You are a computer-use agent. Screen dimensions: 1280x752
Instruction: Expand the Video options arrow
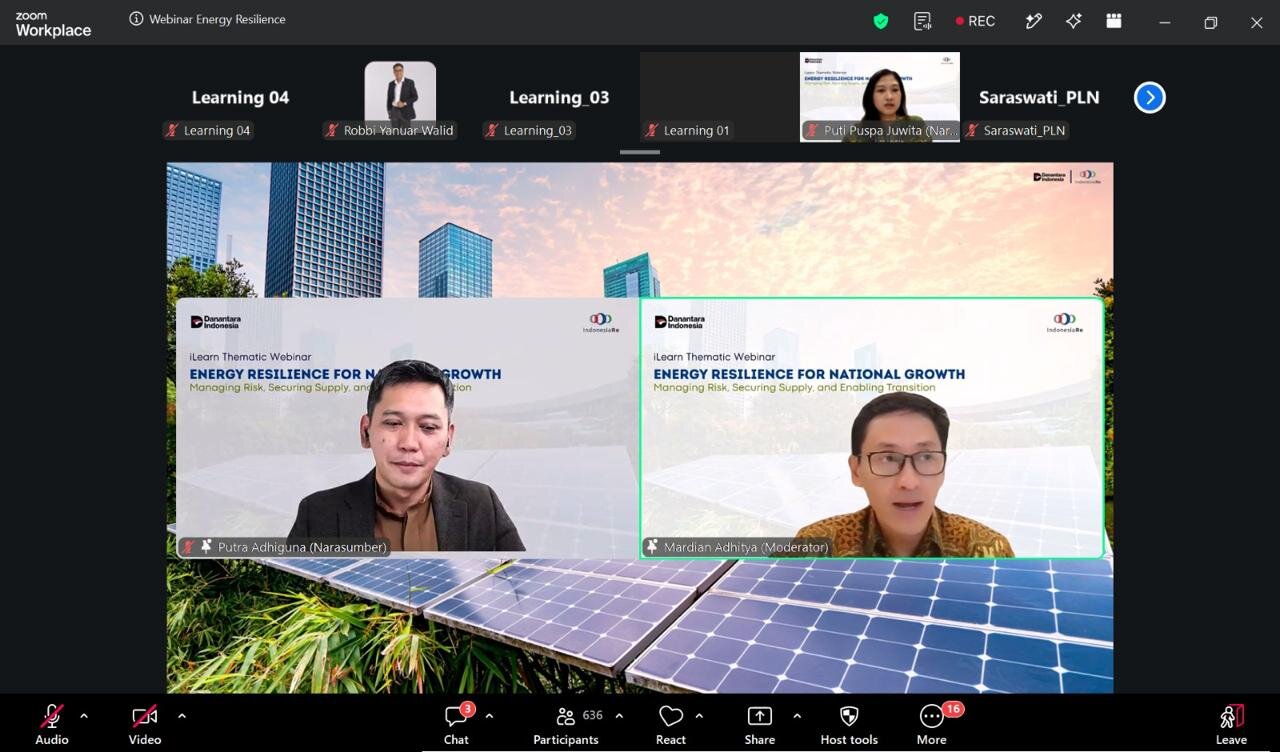[x=181, y=716]
